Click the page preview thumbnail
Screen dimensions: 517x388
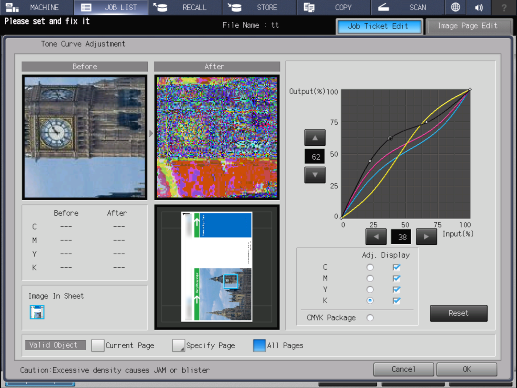tap(217, 267)
